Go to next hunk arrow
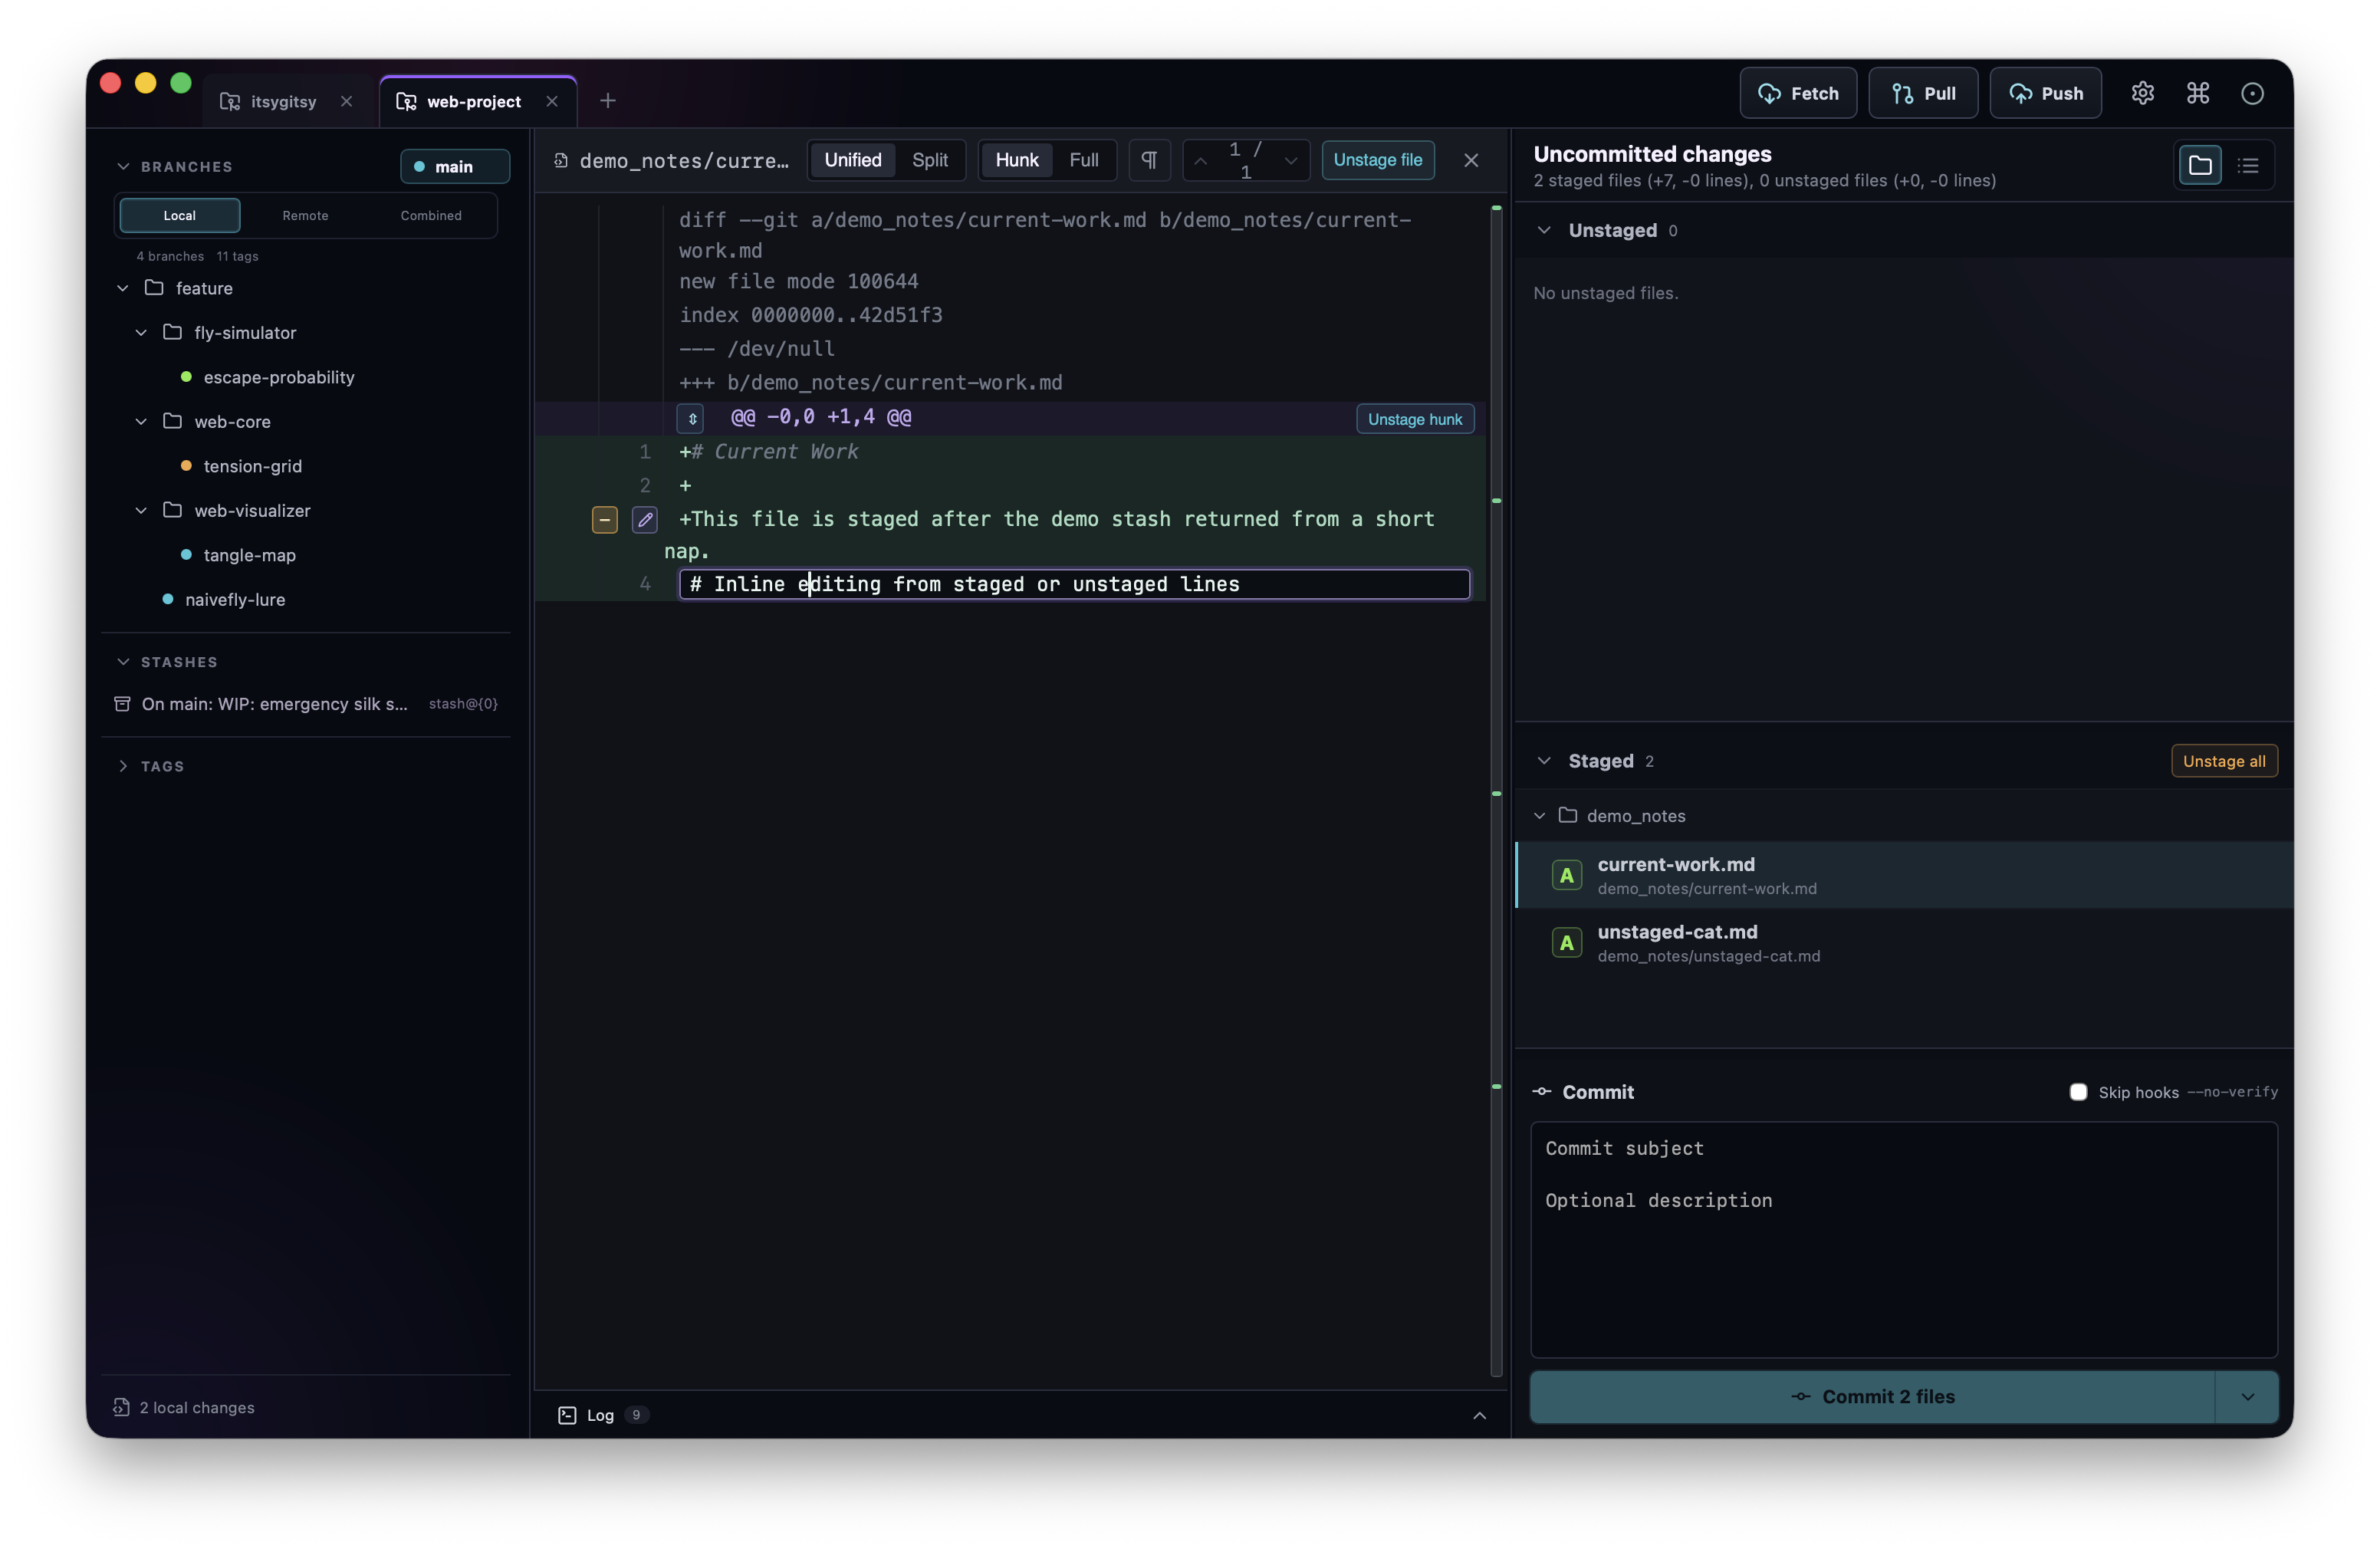 (1290, 161)
